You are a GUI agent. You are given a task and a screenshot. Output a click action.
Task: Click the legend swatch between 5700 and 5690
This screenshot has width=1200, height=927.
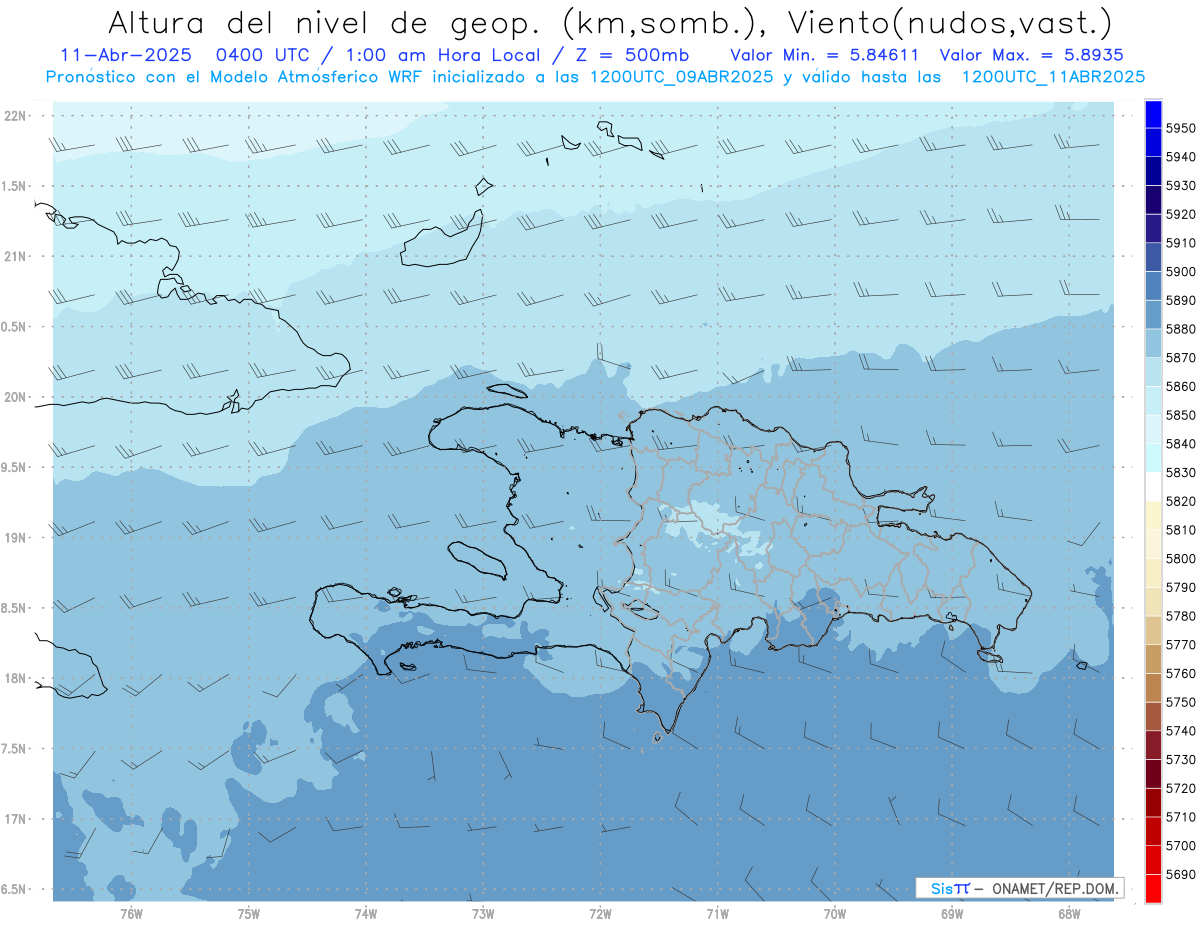1153,859
